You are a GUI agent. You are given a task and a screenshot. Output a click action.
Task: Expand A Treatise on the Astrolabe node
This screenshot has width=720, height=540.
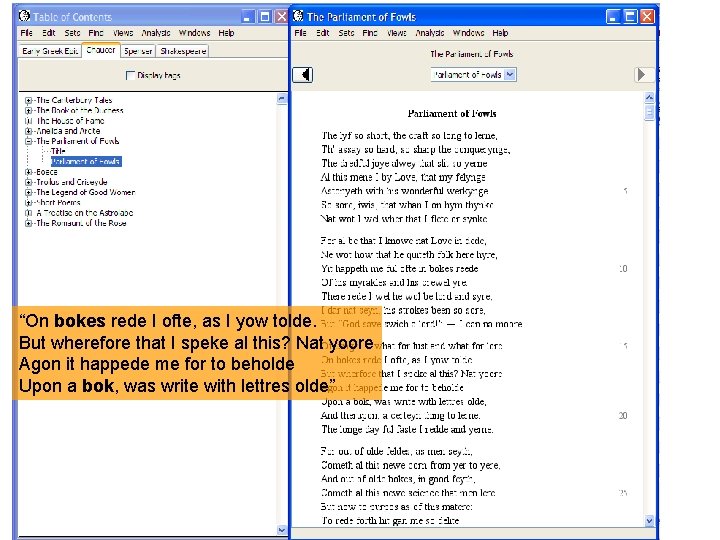(28, 213)
